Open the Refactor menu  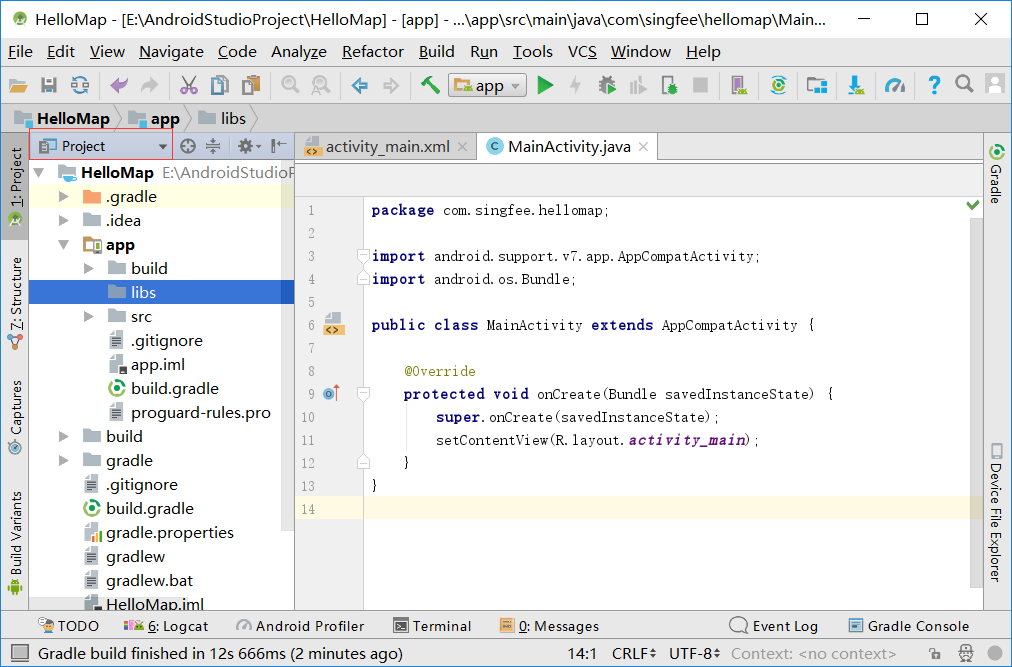pyautogui.click(x=372, y=52)
